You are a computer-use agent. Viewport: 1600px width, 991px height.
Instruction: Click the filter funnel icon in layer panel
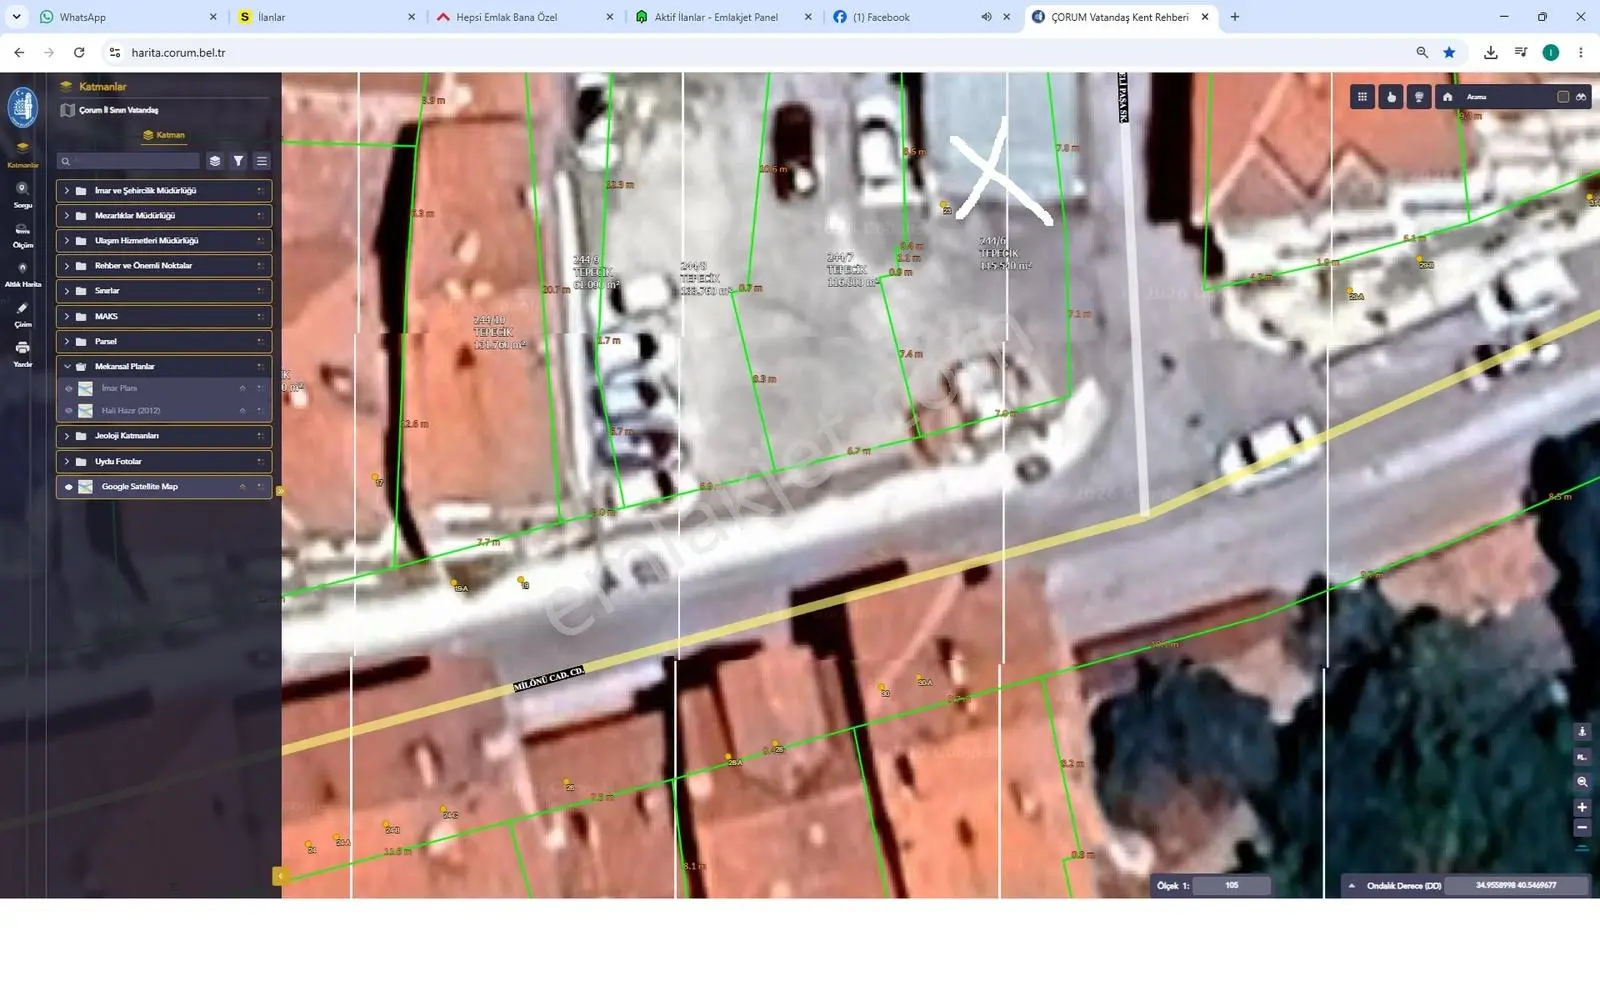(x=238, y=161)
